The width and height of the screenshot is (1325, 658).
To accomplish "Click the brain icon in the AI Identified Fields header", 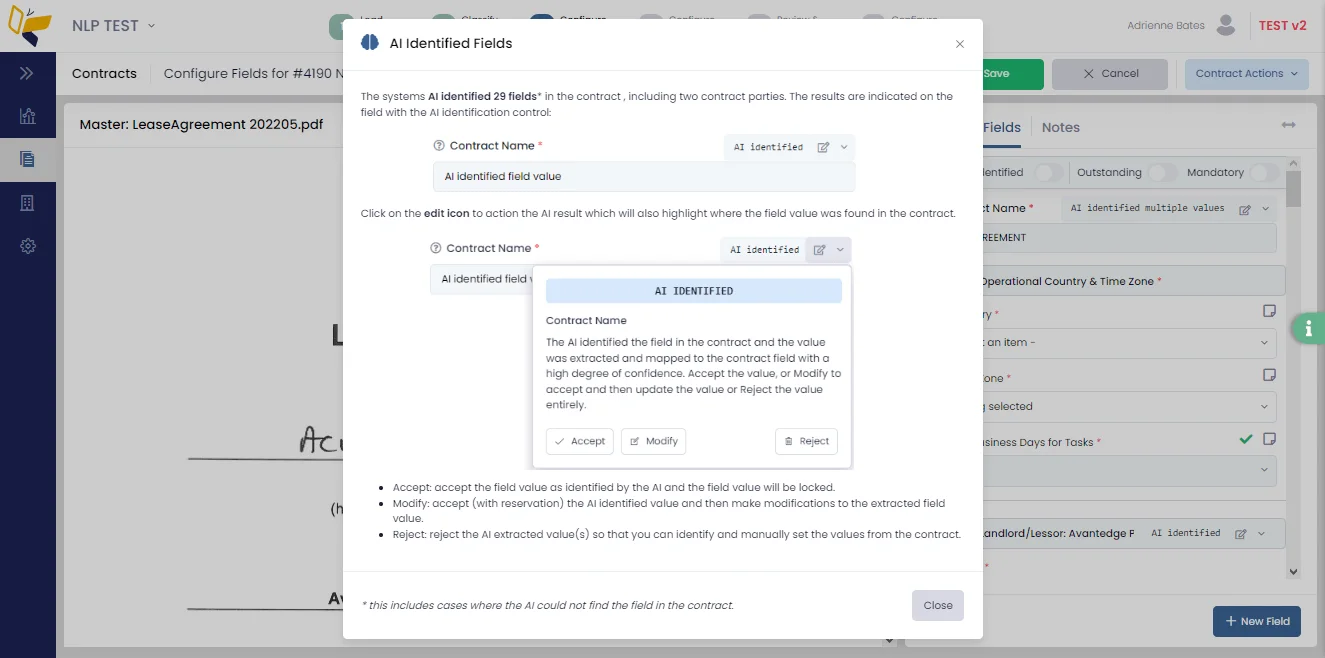I will [x=370, y=43].
